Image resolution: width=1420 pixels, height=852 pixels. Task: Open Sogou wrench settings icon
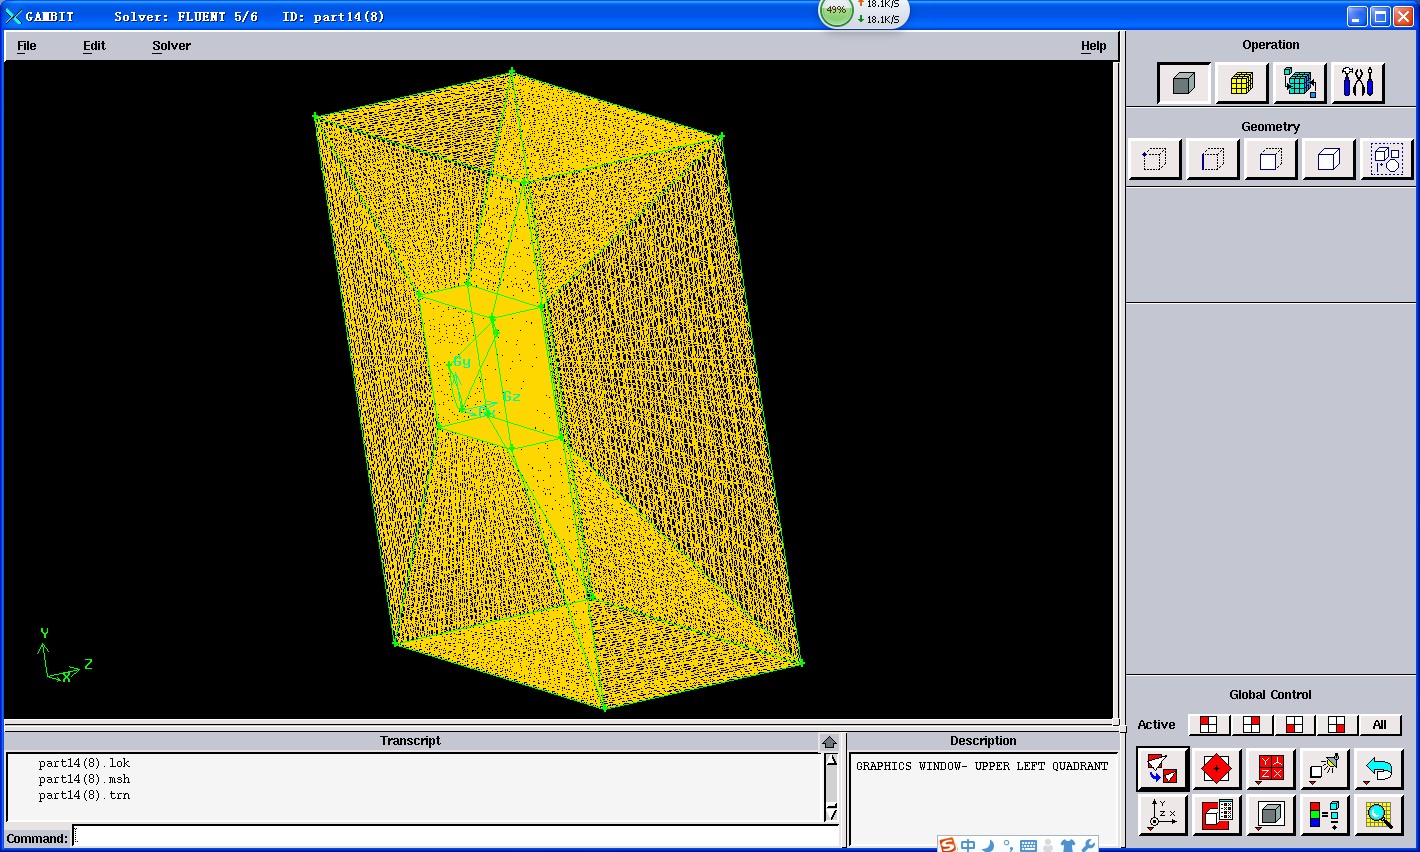[x=1088, y=846]
